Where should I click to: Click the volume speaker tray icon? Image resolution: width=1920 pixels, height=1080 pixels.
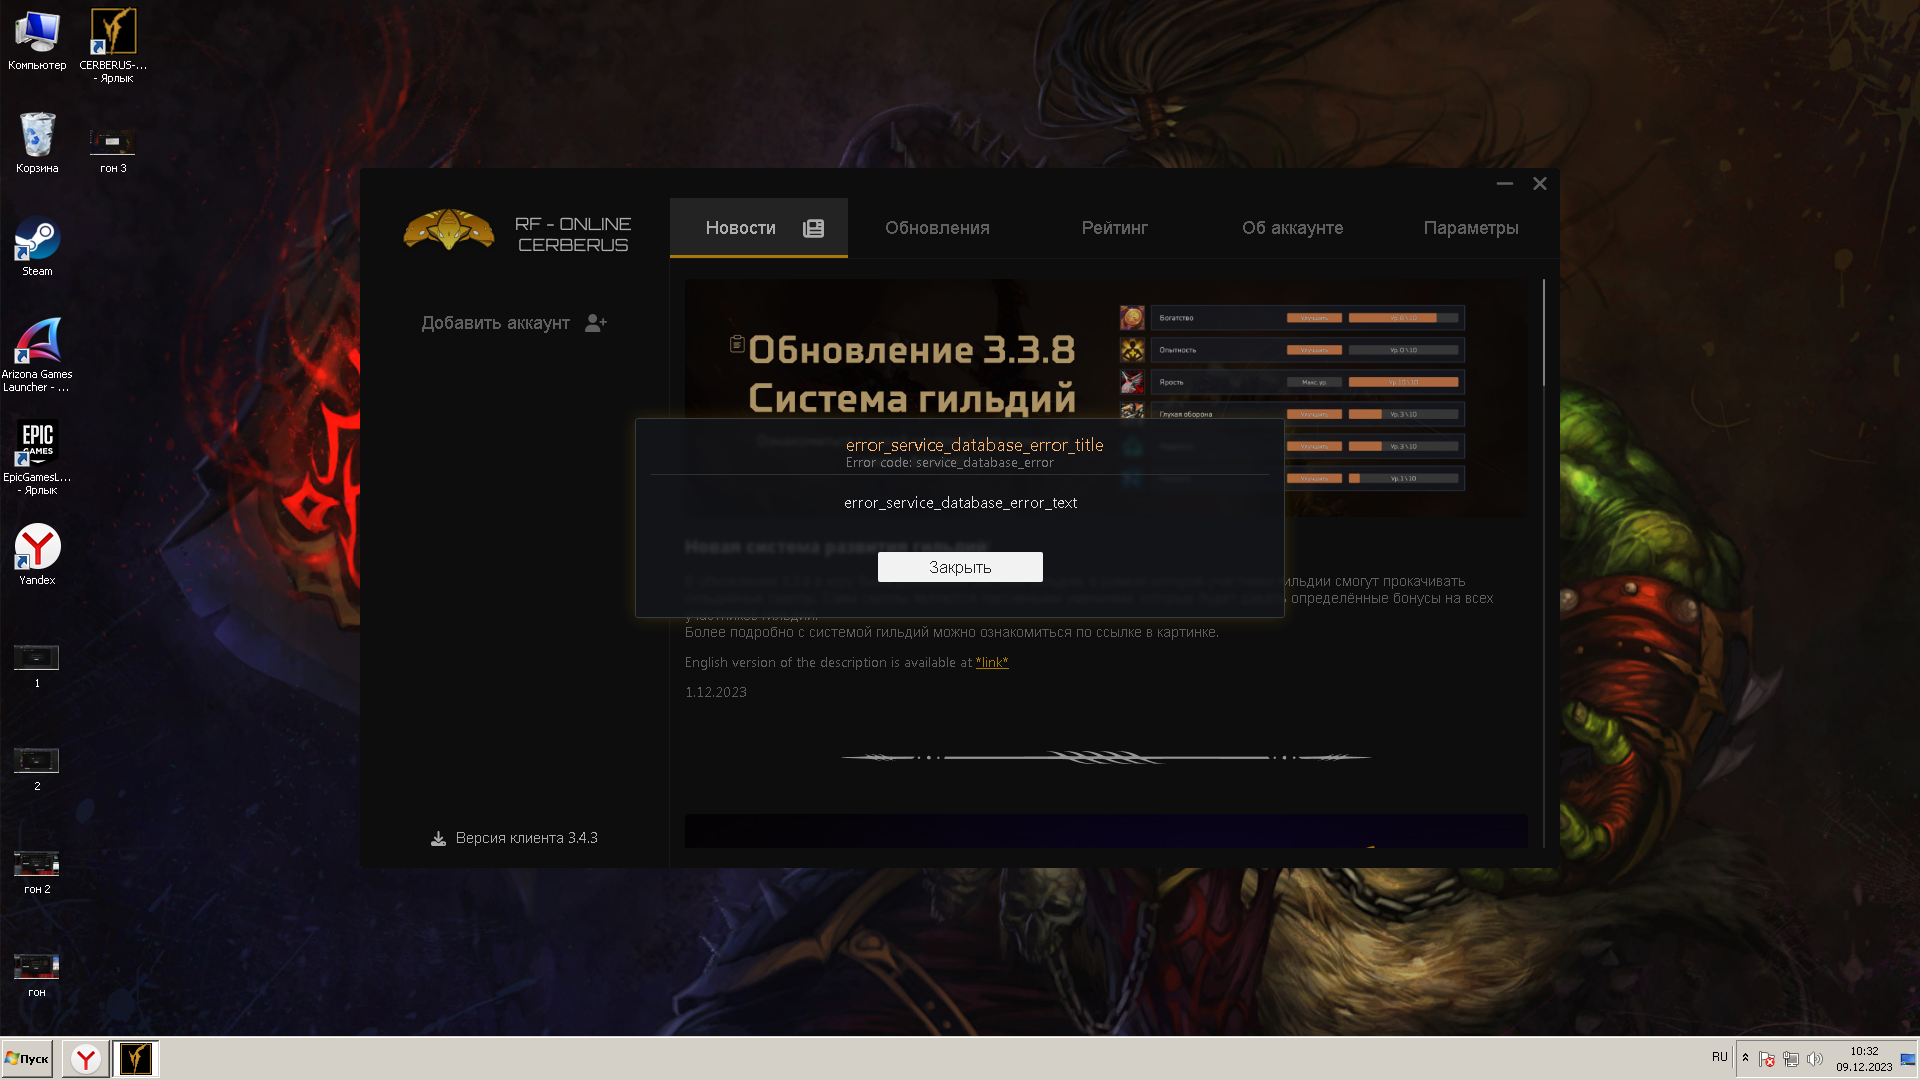point(1815,1059)
